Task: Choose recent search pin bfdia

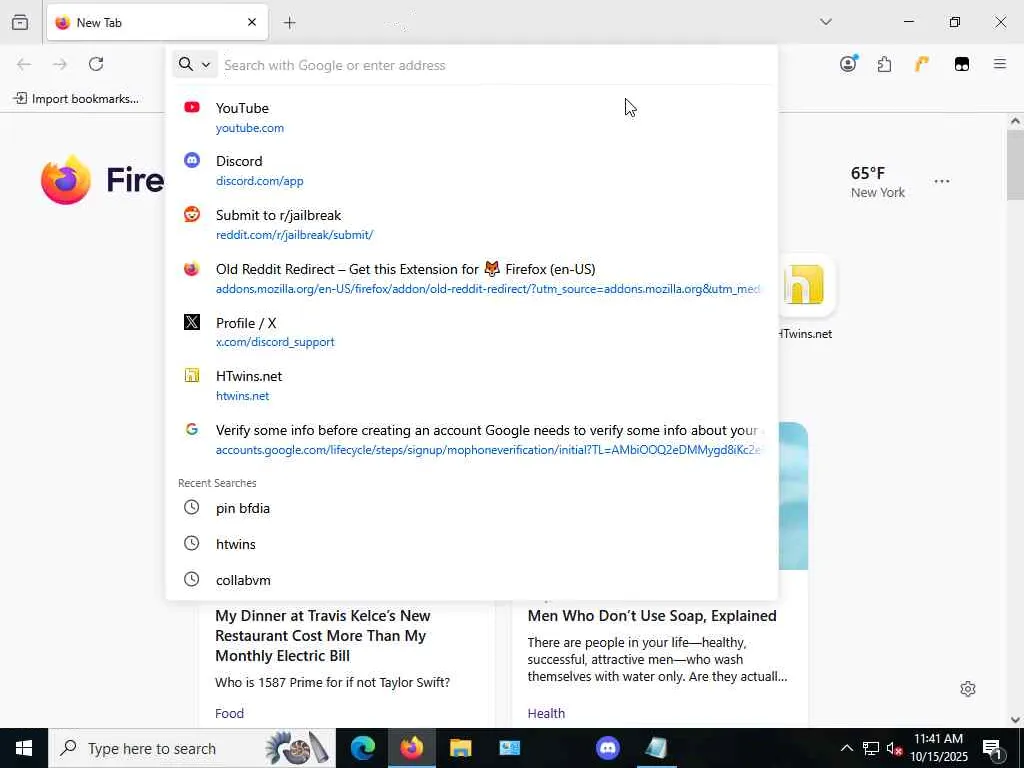Action: (472, 508)
